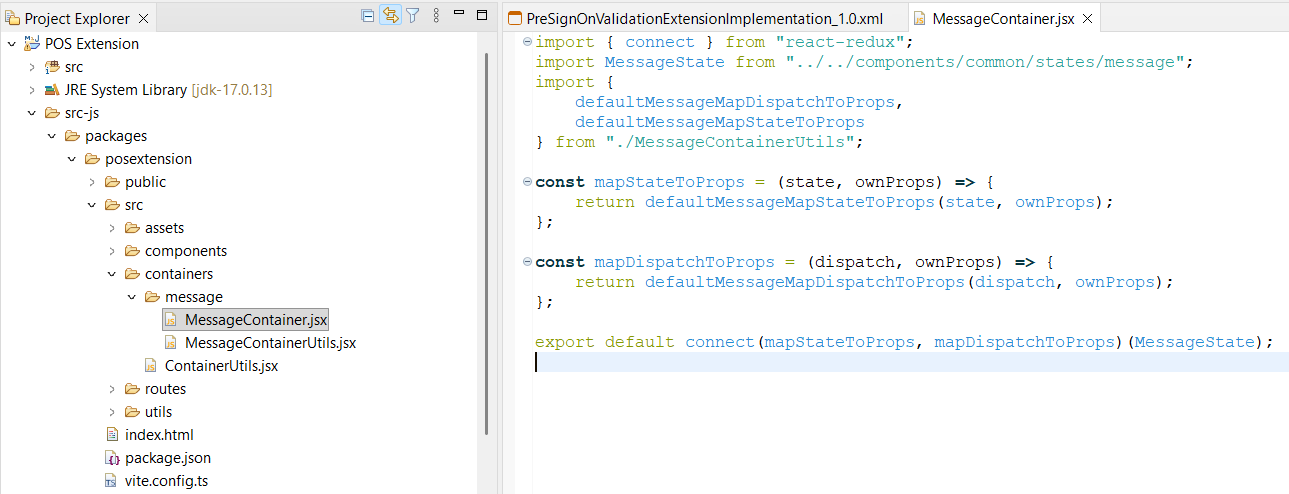Click the vite.config.ts file icon
The image size is (1289, 494).
[112, 481]
